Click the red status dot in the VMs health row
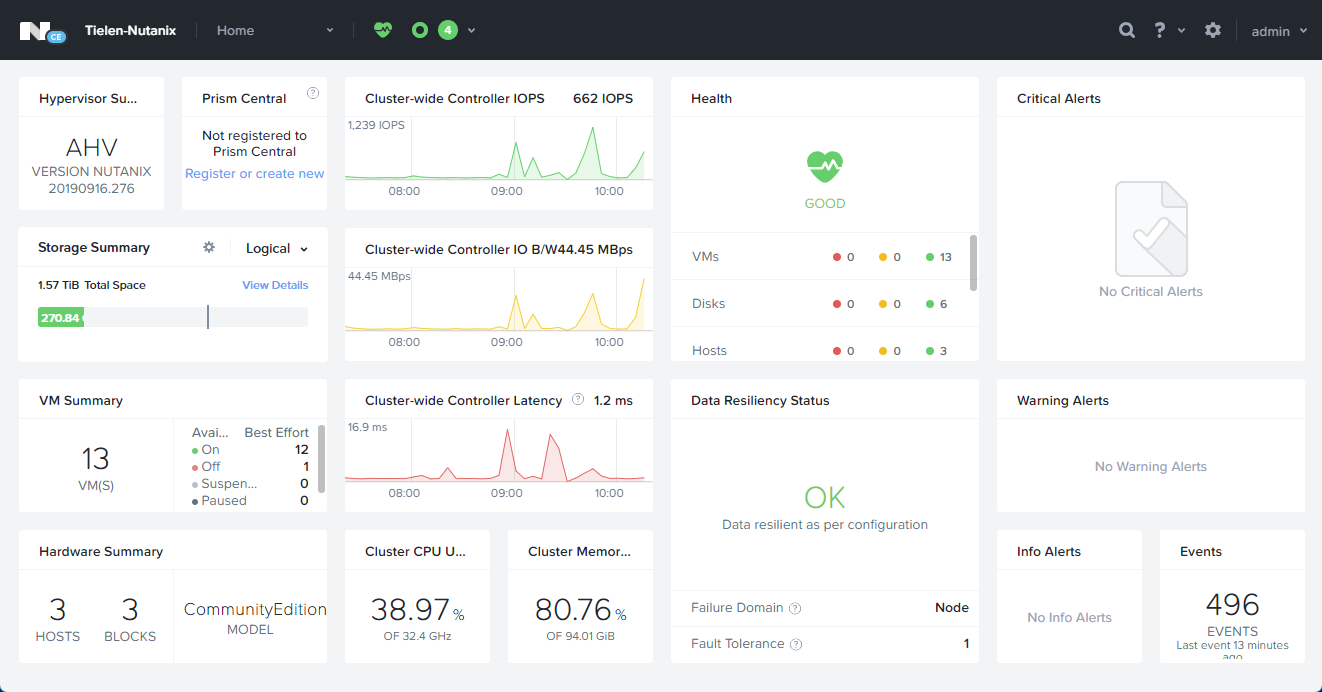This screenshot has height=692, width=1322. 837,257
